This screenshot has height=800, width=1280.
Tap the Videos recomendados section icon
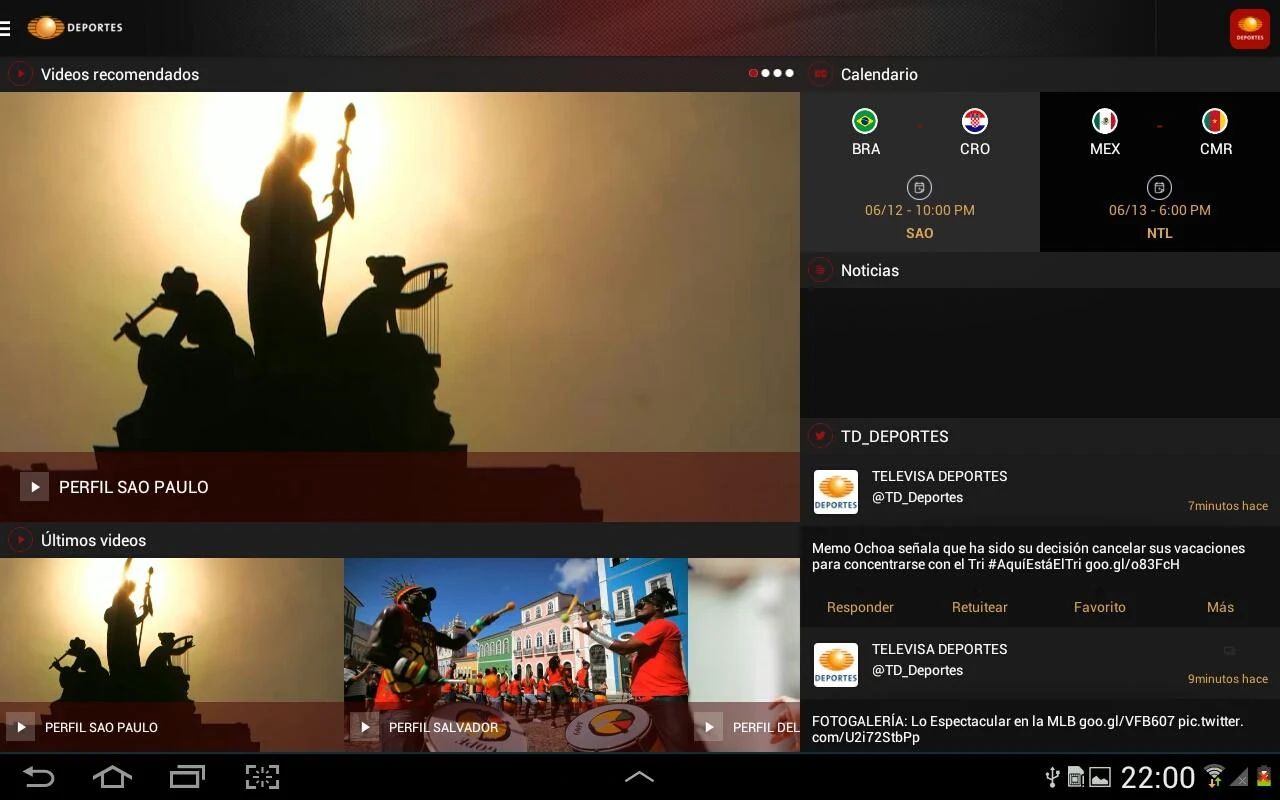point(19,74)
